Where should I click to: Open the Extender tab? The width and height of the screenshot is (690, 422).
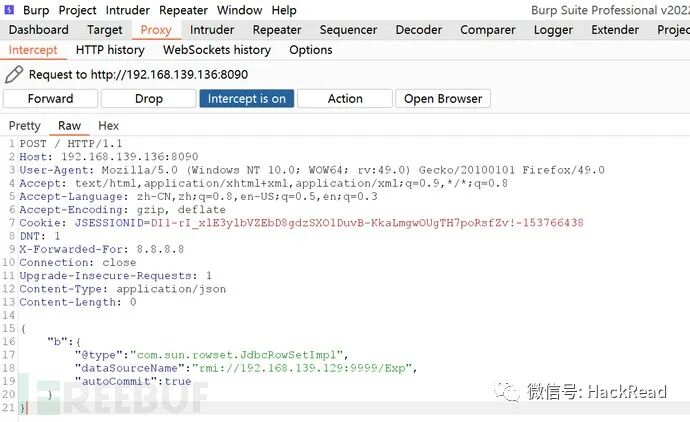615,30
